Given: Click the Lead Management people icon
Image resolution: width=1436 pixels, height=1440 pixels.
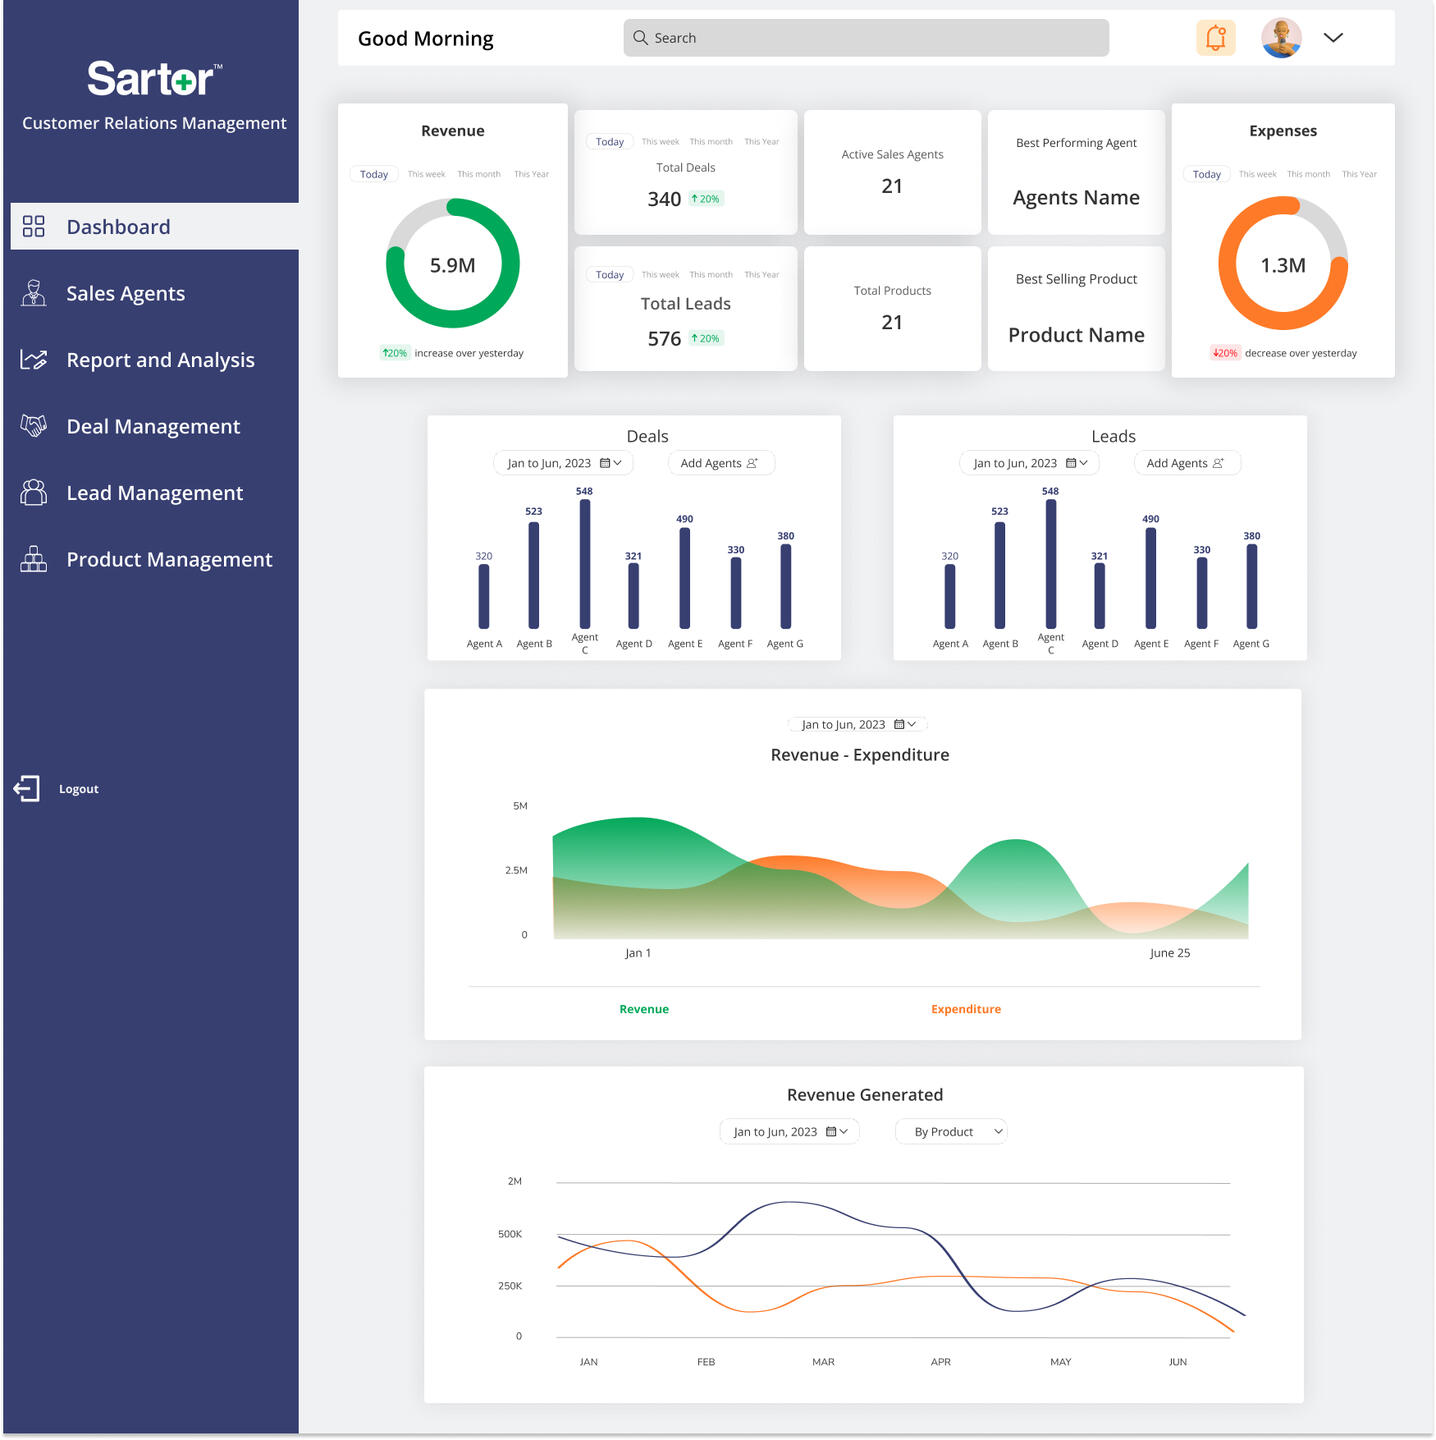Looking at the screenshot, I should (34, 493).
